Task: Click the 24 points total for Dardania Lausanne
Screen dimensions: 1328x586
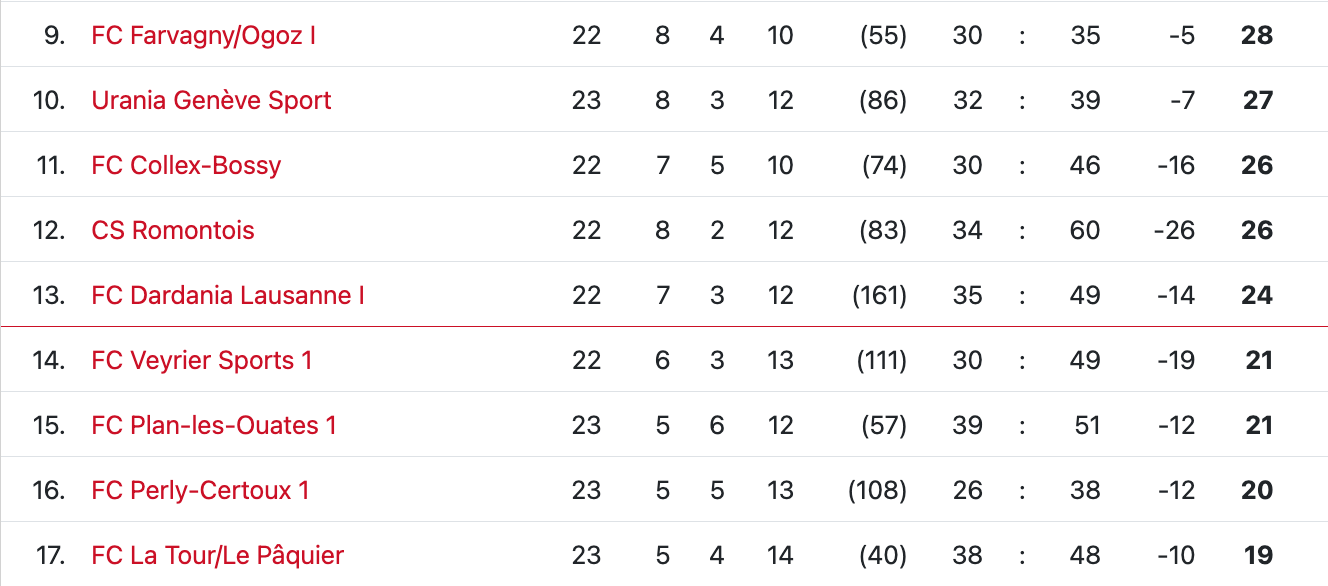Action: (1256, 295)
